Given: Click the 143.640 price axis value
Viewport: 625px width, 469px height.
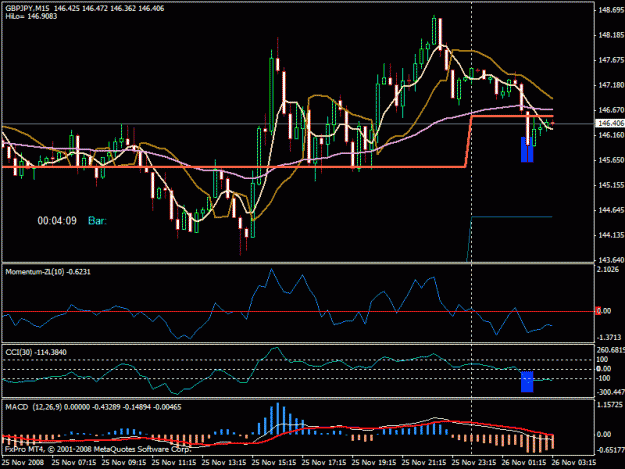Looking at the screenshot, I should [x=611, y=260].
